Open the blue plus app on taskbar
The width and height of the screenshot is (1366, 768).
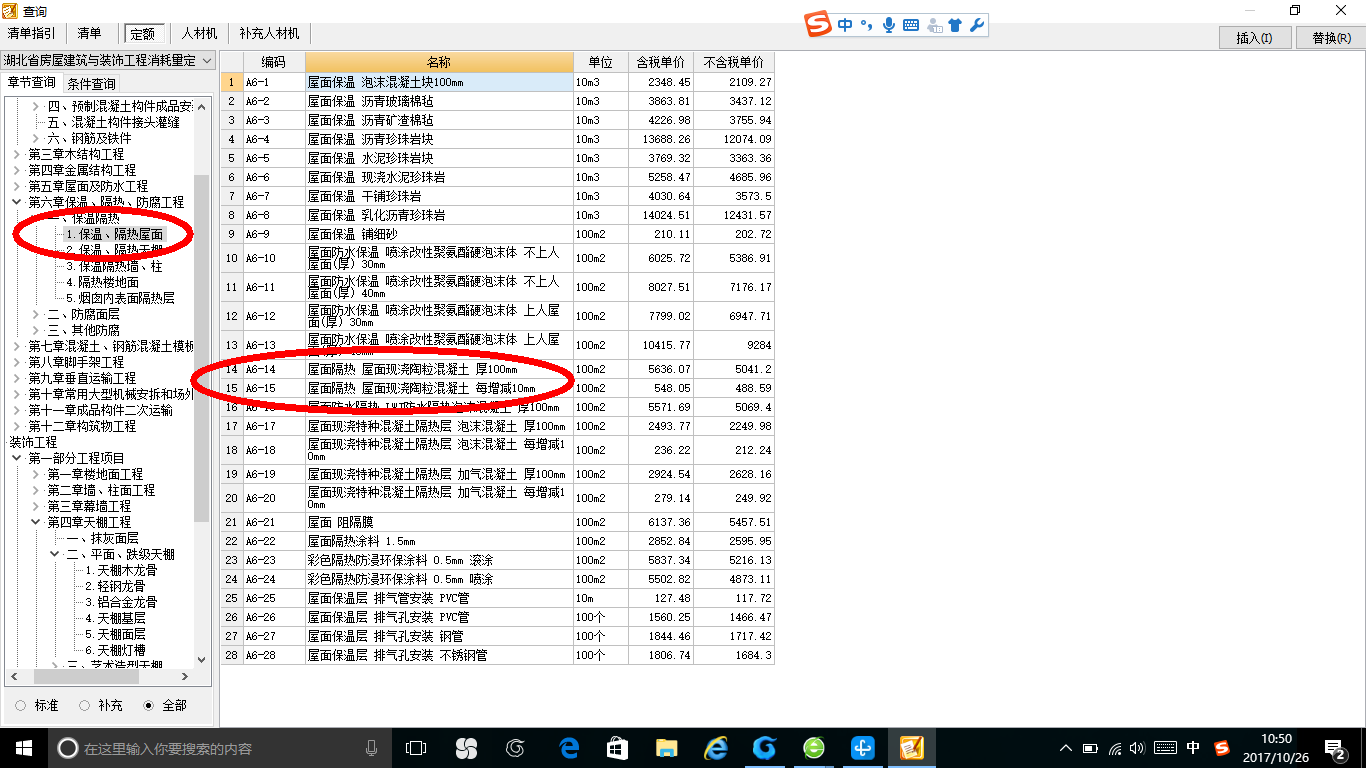point(863,748)
